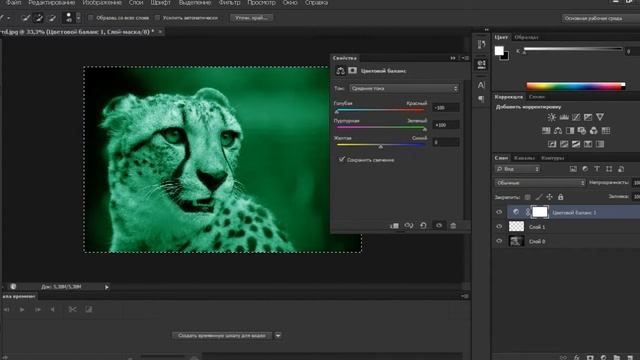
Task: Delete the adjustment layer via trash icon in Properties
Action: click(453, 226)
